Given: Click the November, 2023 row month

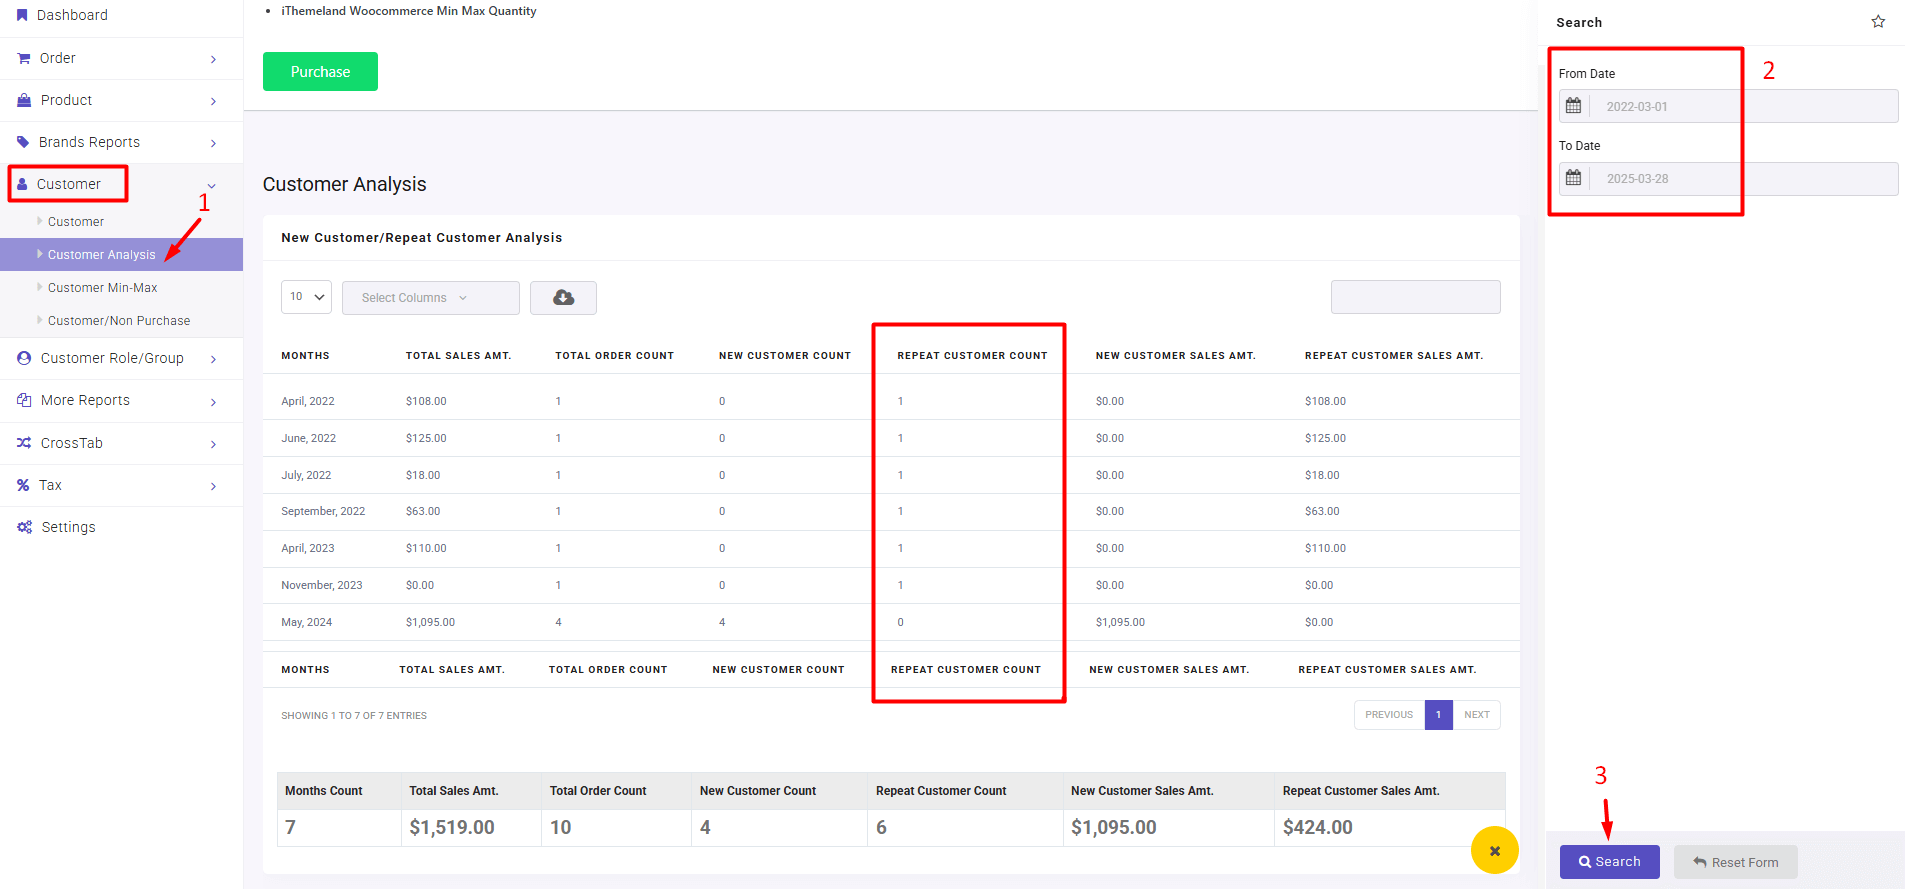Looking at the screenshot, I should pyautogui.click(x=322, y=585).
